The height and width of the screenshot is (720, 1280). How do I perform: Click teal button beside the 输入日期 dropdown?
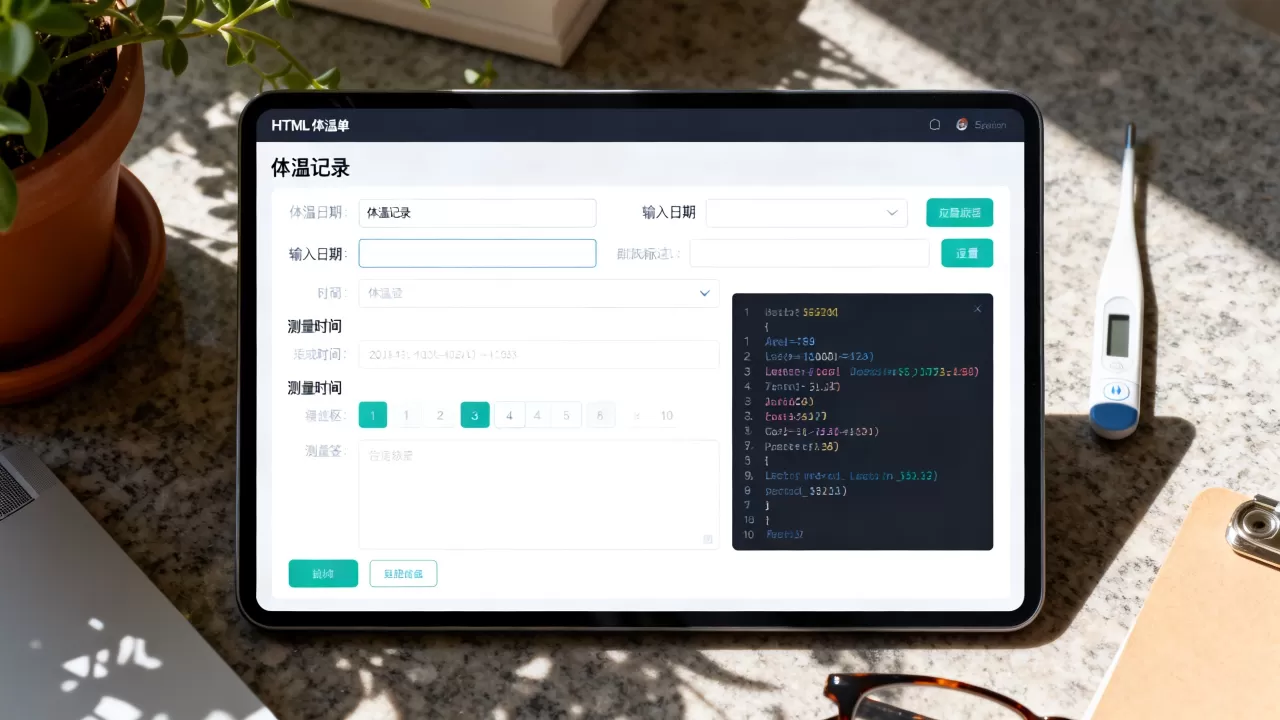click(959, 213)
